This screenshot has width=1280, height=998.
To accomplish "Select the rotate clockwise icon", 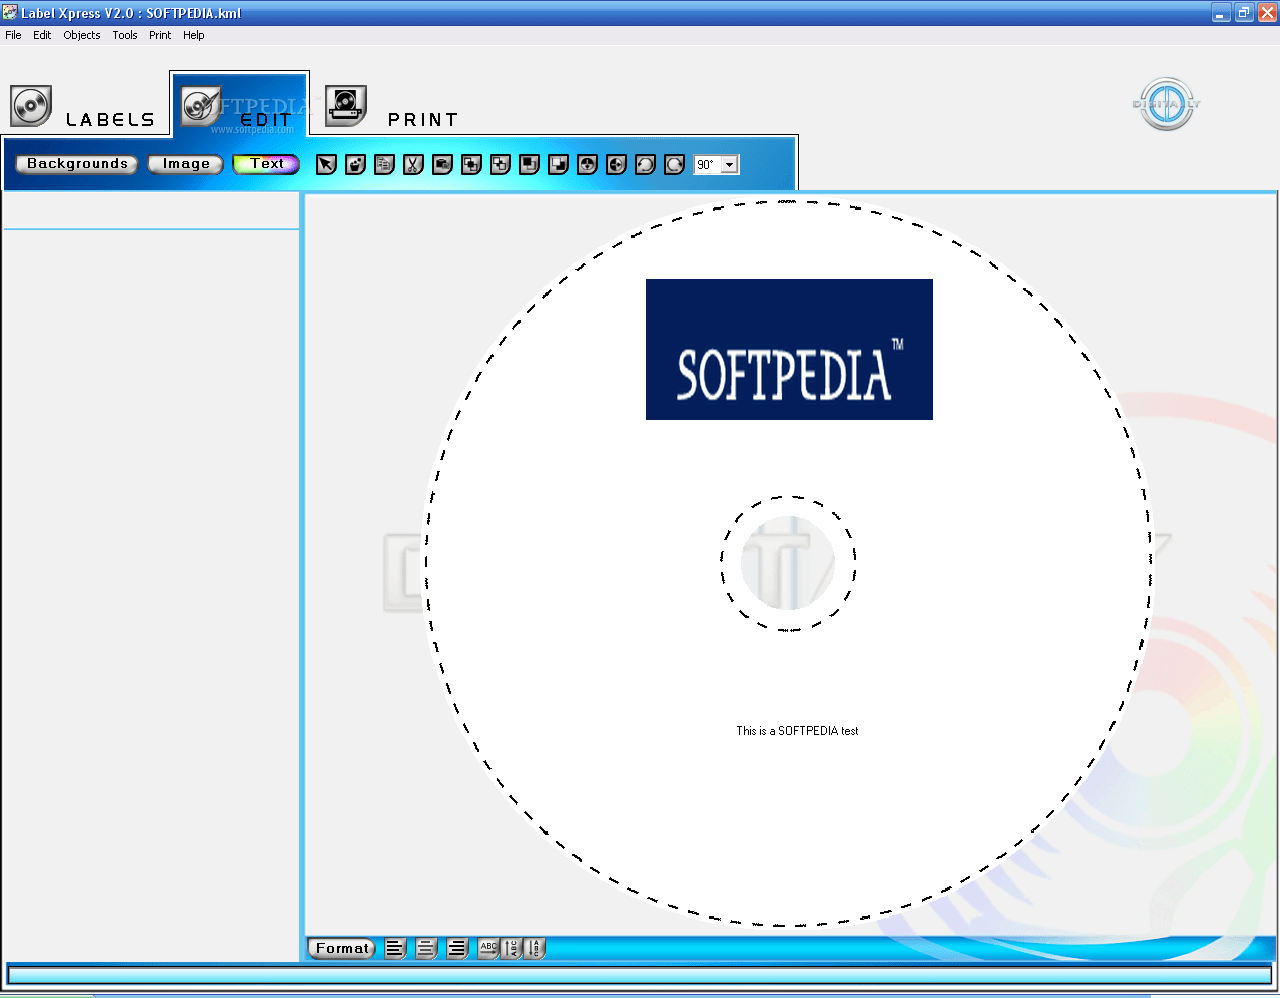I will (673, 164).
